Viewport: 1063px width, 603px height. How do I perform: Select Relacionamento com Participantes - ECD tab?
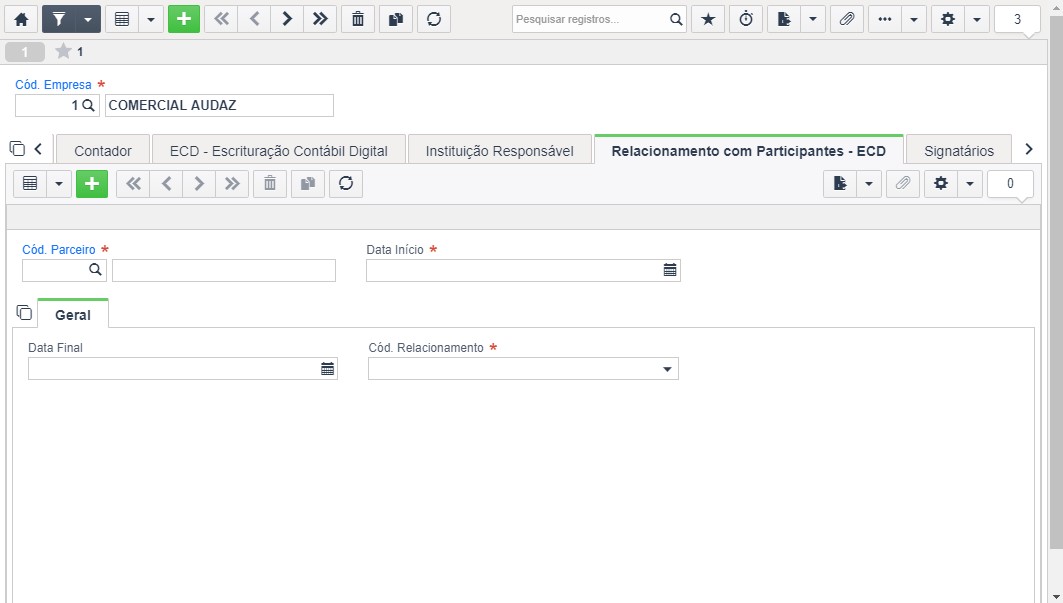pyautogui.click(x=748, y=151)
